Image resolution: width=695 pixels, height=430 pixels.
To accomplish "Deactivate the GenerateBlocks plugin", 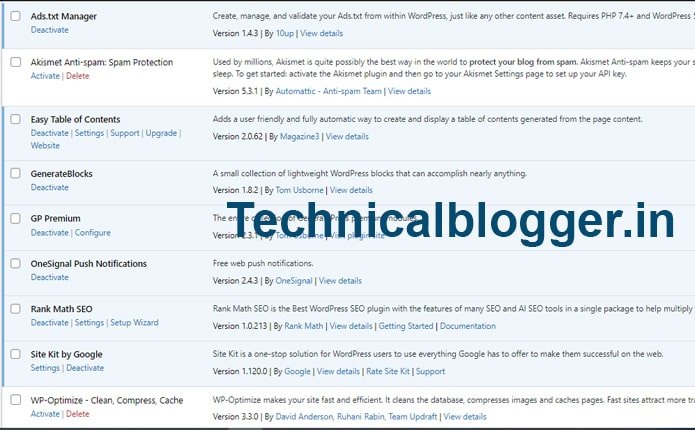I will pyautogui.click(x=50, y=188).
